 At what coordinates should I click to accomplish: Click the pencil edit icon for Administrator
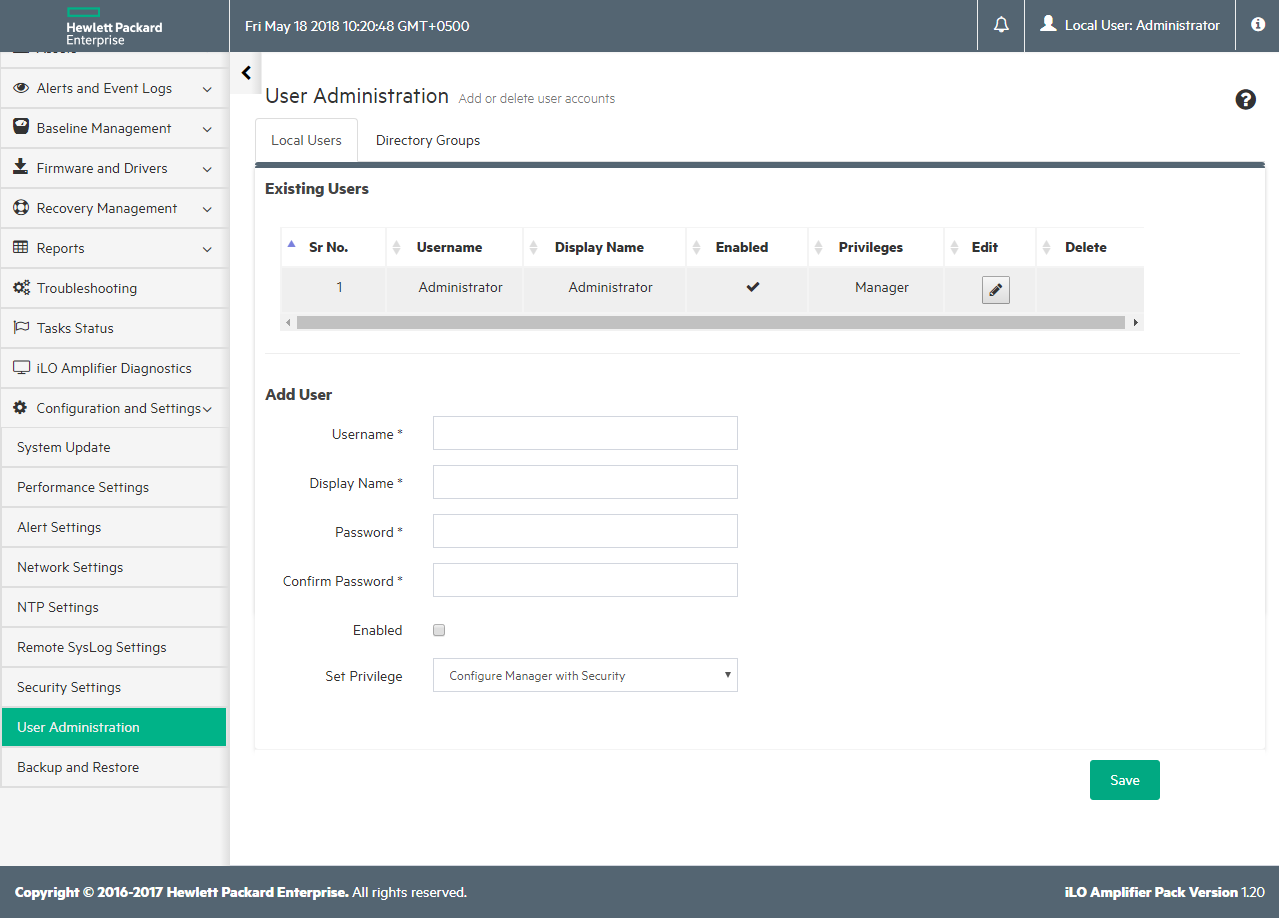coord(995,290)
